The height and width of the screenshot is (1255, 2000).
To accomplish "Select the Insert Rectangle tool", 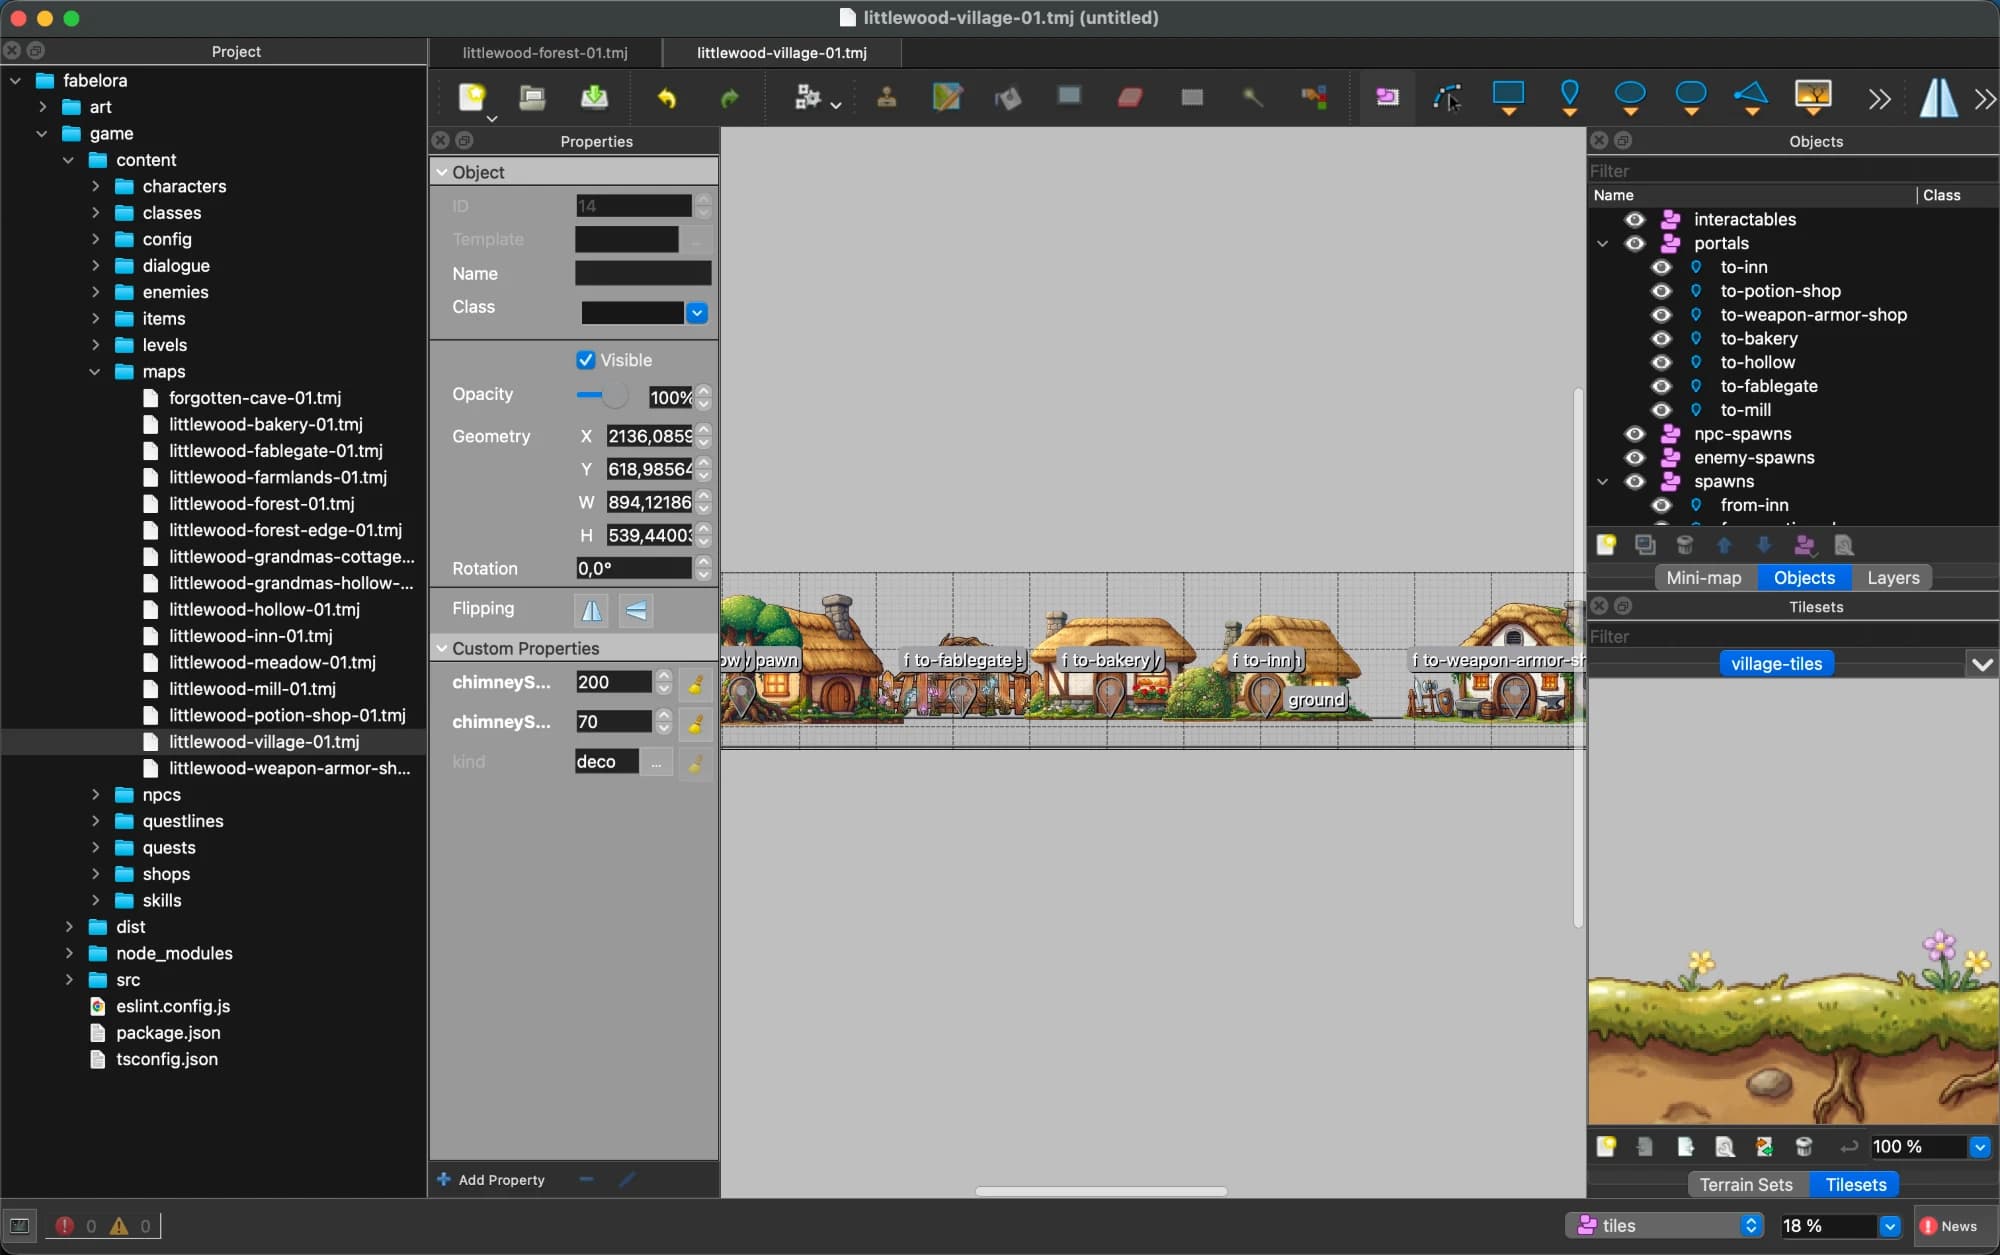I will coord(1508,97).
